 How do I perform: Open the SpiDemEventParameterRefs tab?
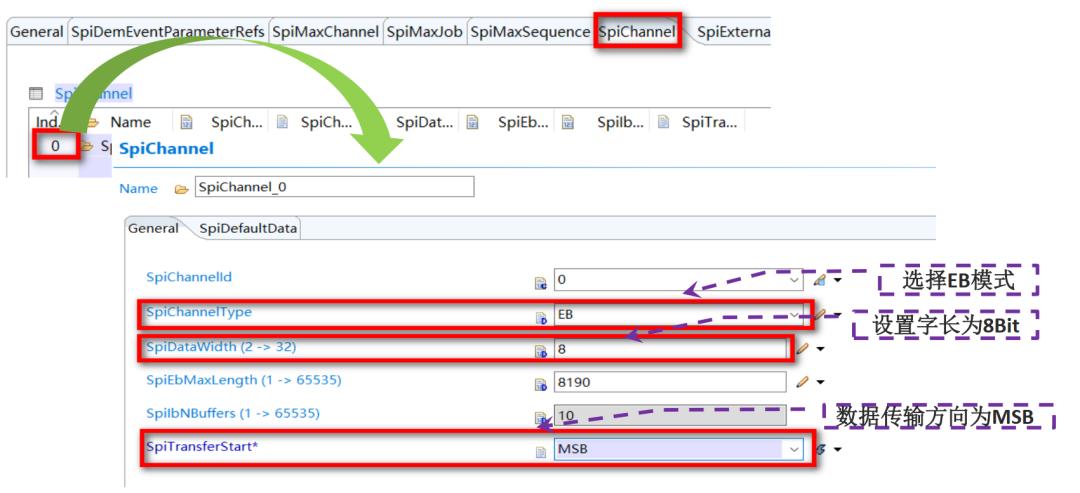pyautogui.click(x=167, y=32)
